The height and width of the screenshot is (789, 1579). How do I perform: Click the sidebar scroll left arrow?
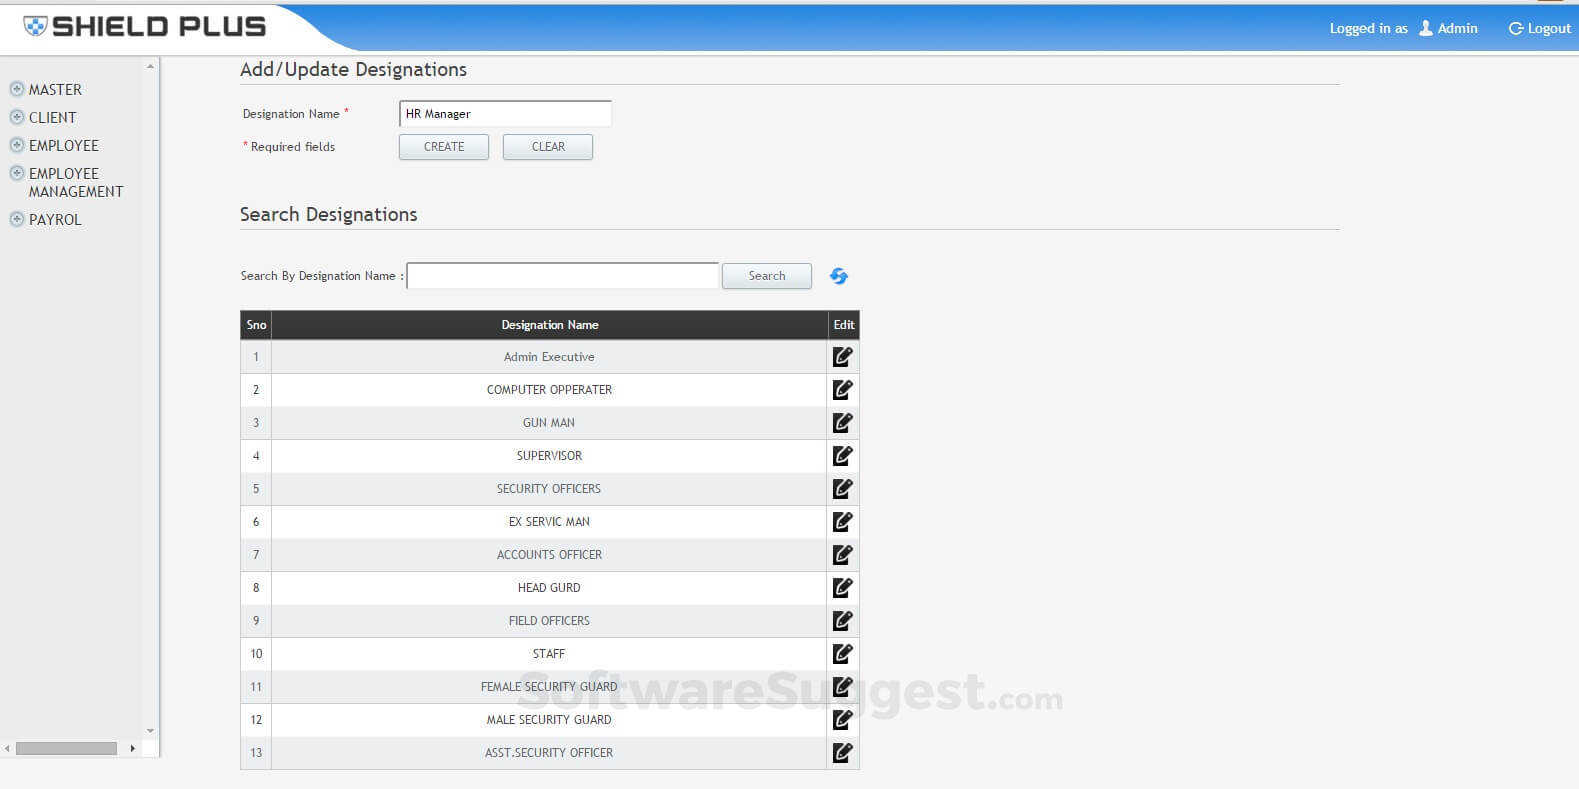point(7,748)
